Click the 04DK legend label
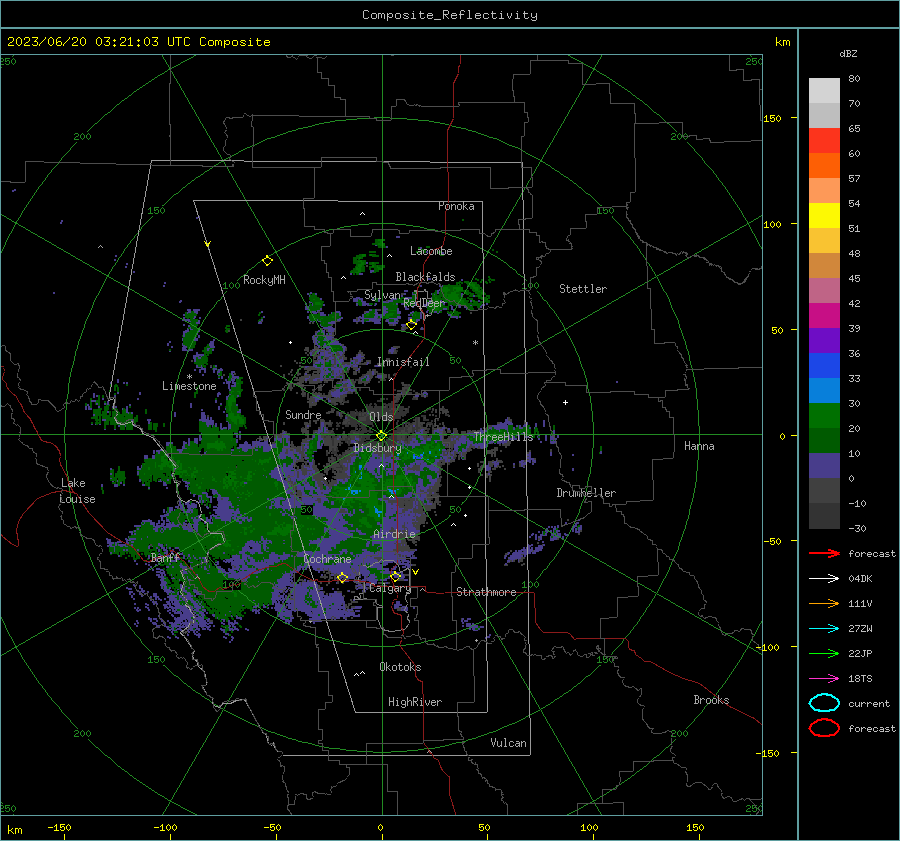900x841 pixels. [860, 579]
